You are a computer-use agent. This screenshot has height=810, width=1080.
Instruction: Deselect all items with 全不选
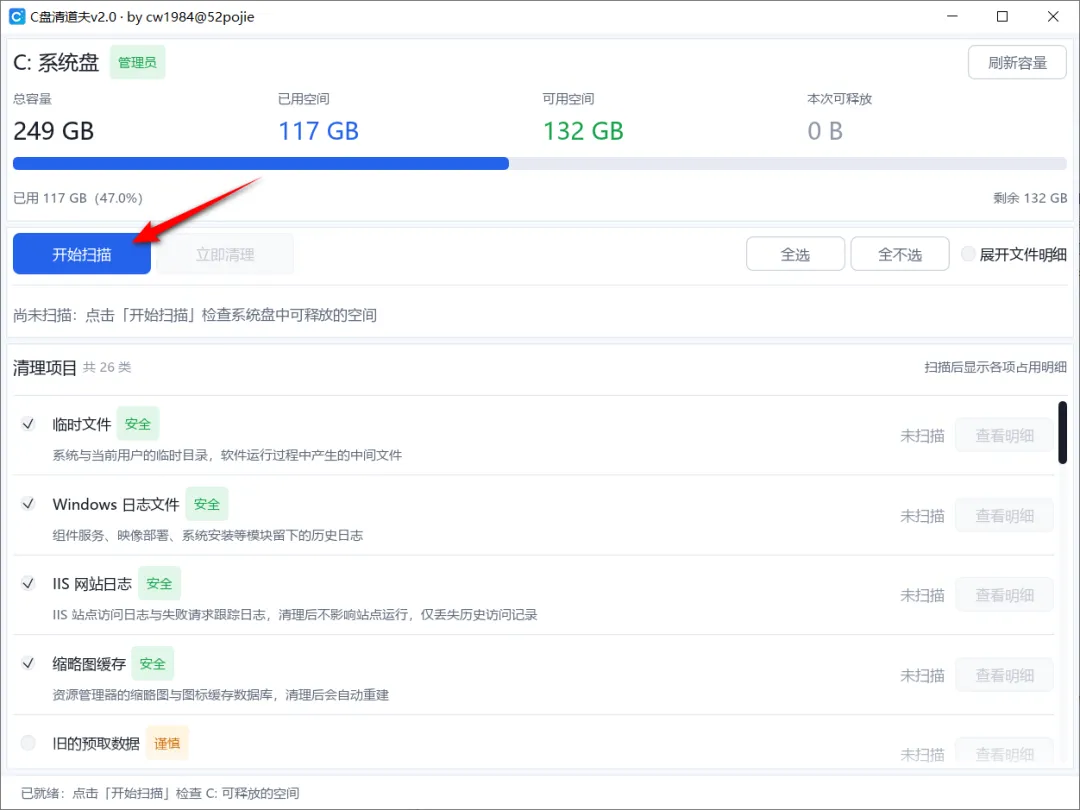tap(900, 254)
